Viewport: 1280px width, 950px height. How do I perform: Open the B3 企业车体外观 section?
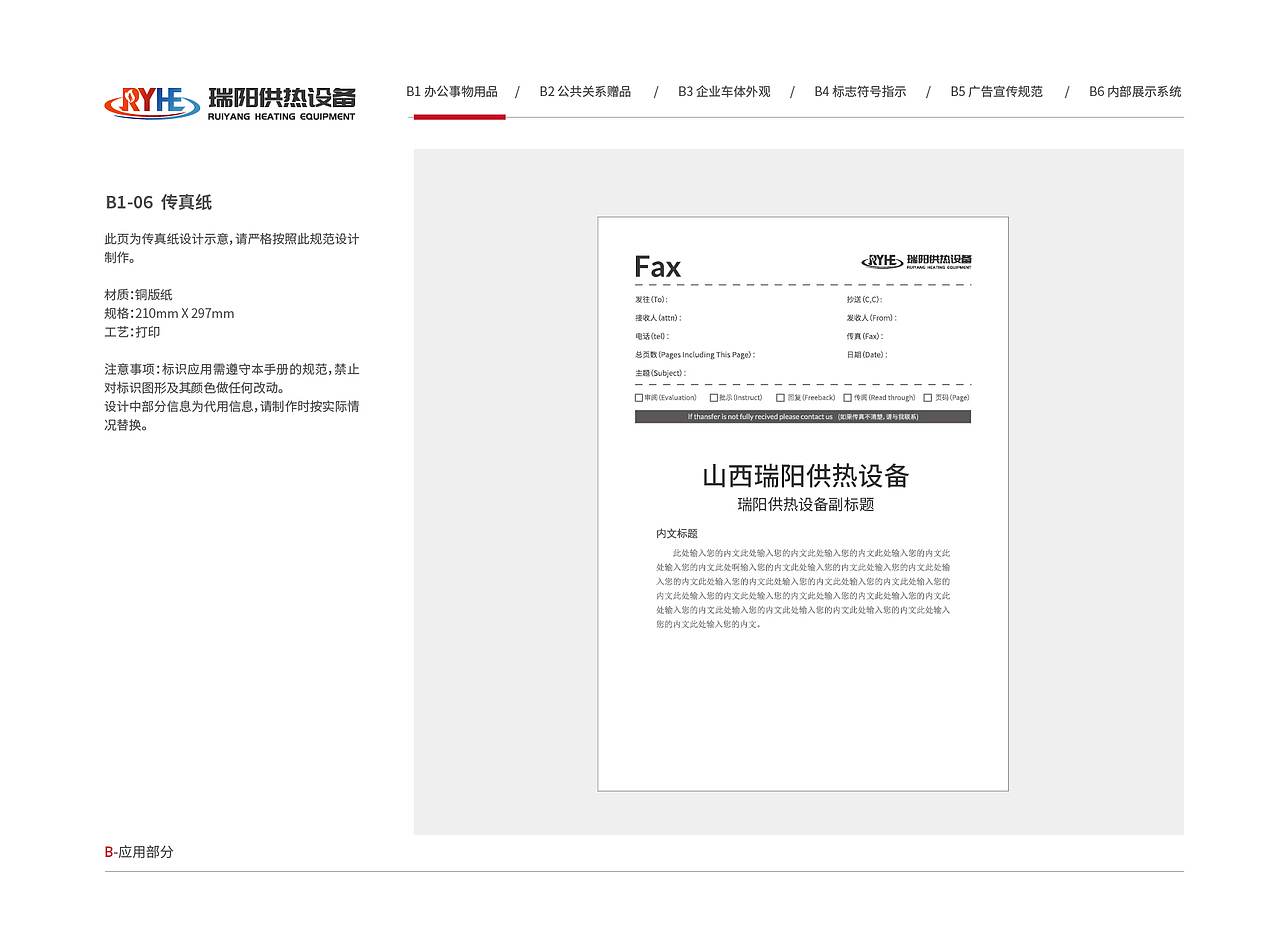723,91
